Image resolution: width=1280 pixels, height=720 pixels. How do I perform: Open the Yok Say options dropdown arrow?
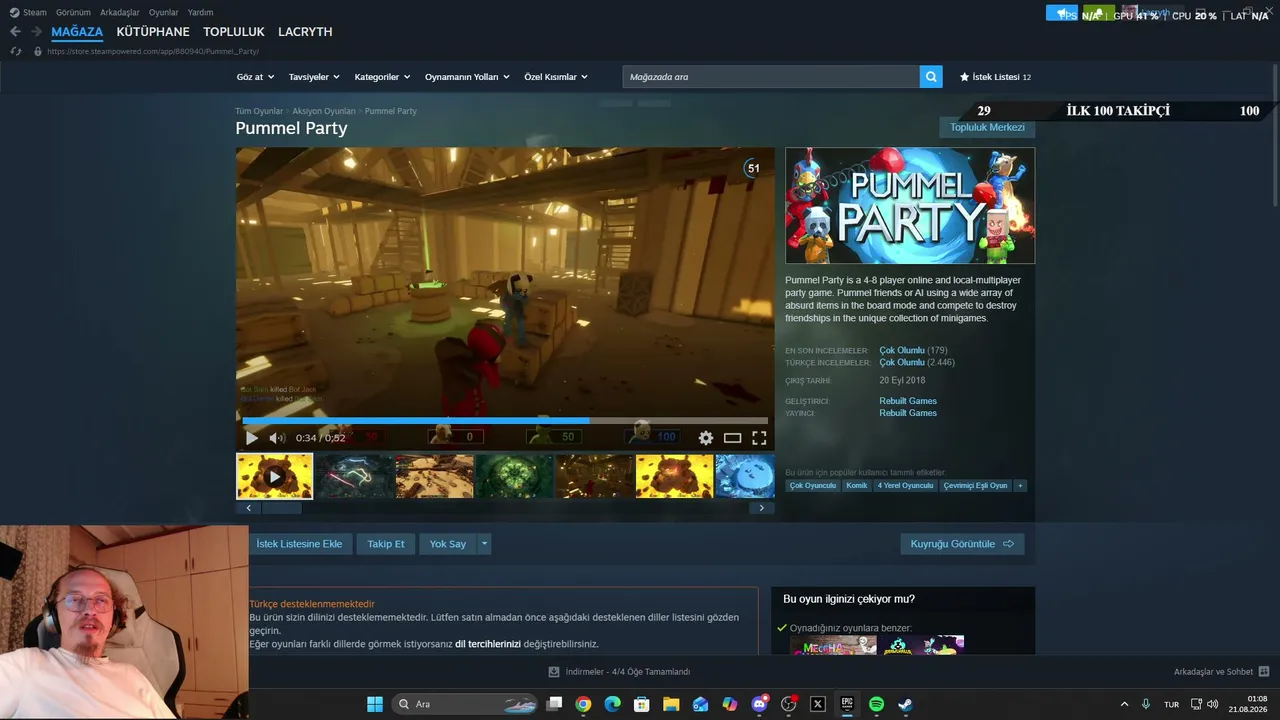pyautogui.click(x=484, y=544)
